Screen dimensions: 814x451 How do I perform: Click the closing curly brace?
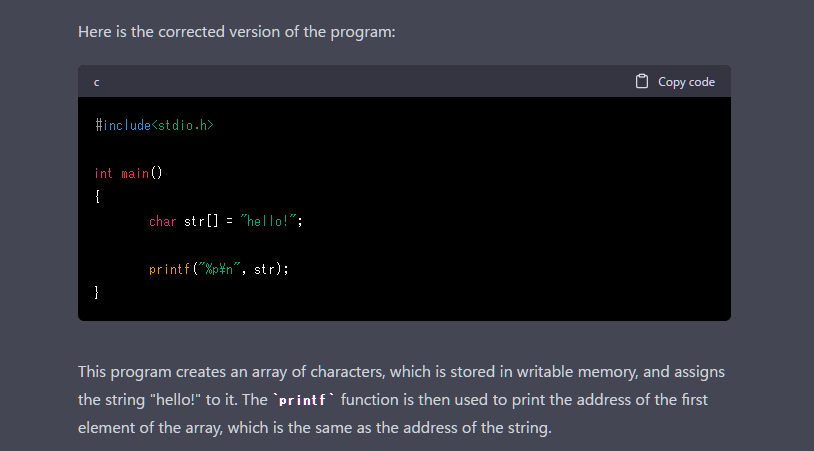(97, 293)
